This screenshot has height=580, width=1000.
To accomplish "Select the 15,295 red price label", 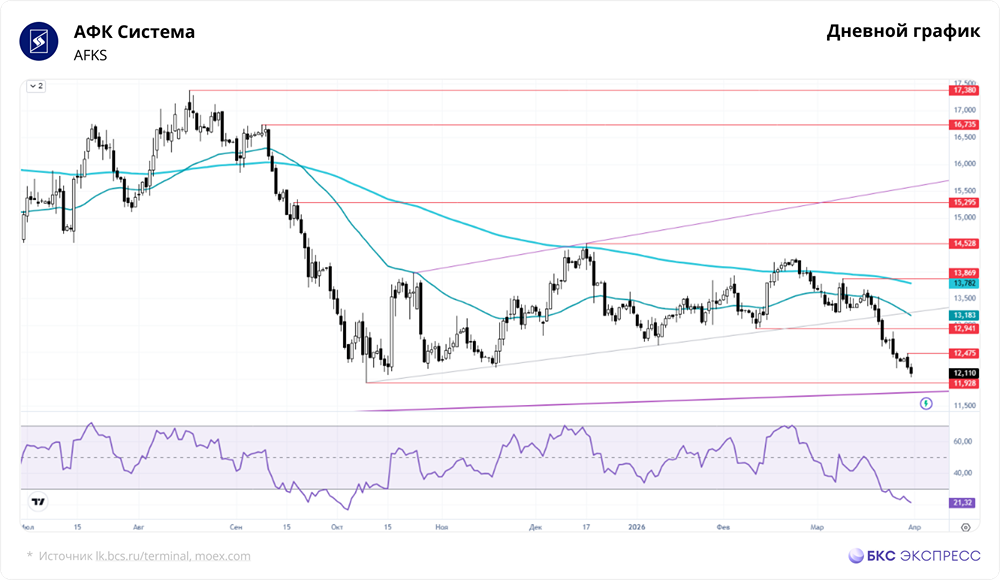I will pyautogui.click(x=964, y=202).
